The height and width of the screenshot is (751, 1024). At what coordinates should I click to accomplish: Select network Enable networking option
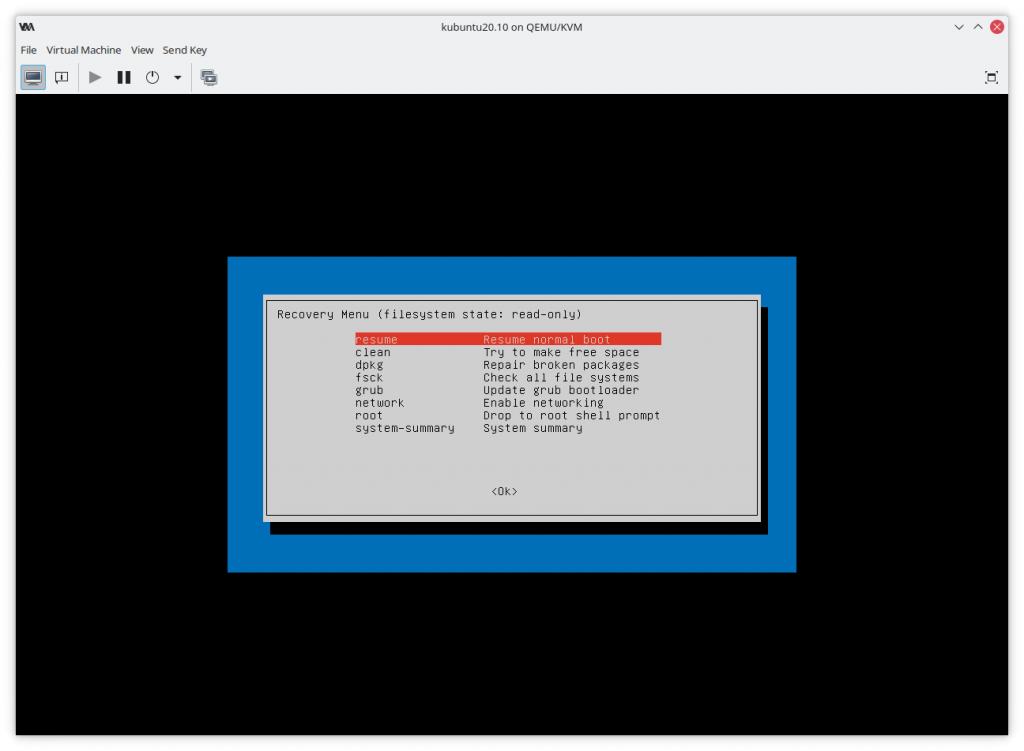pos(507,403)
